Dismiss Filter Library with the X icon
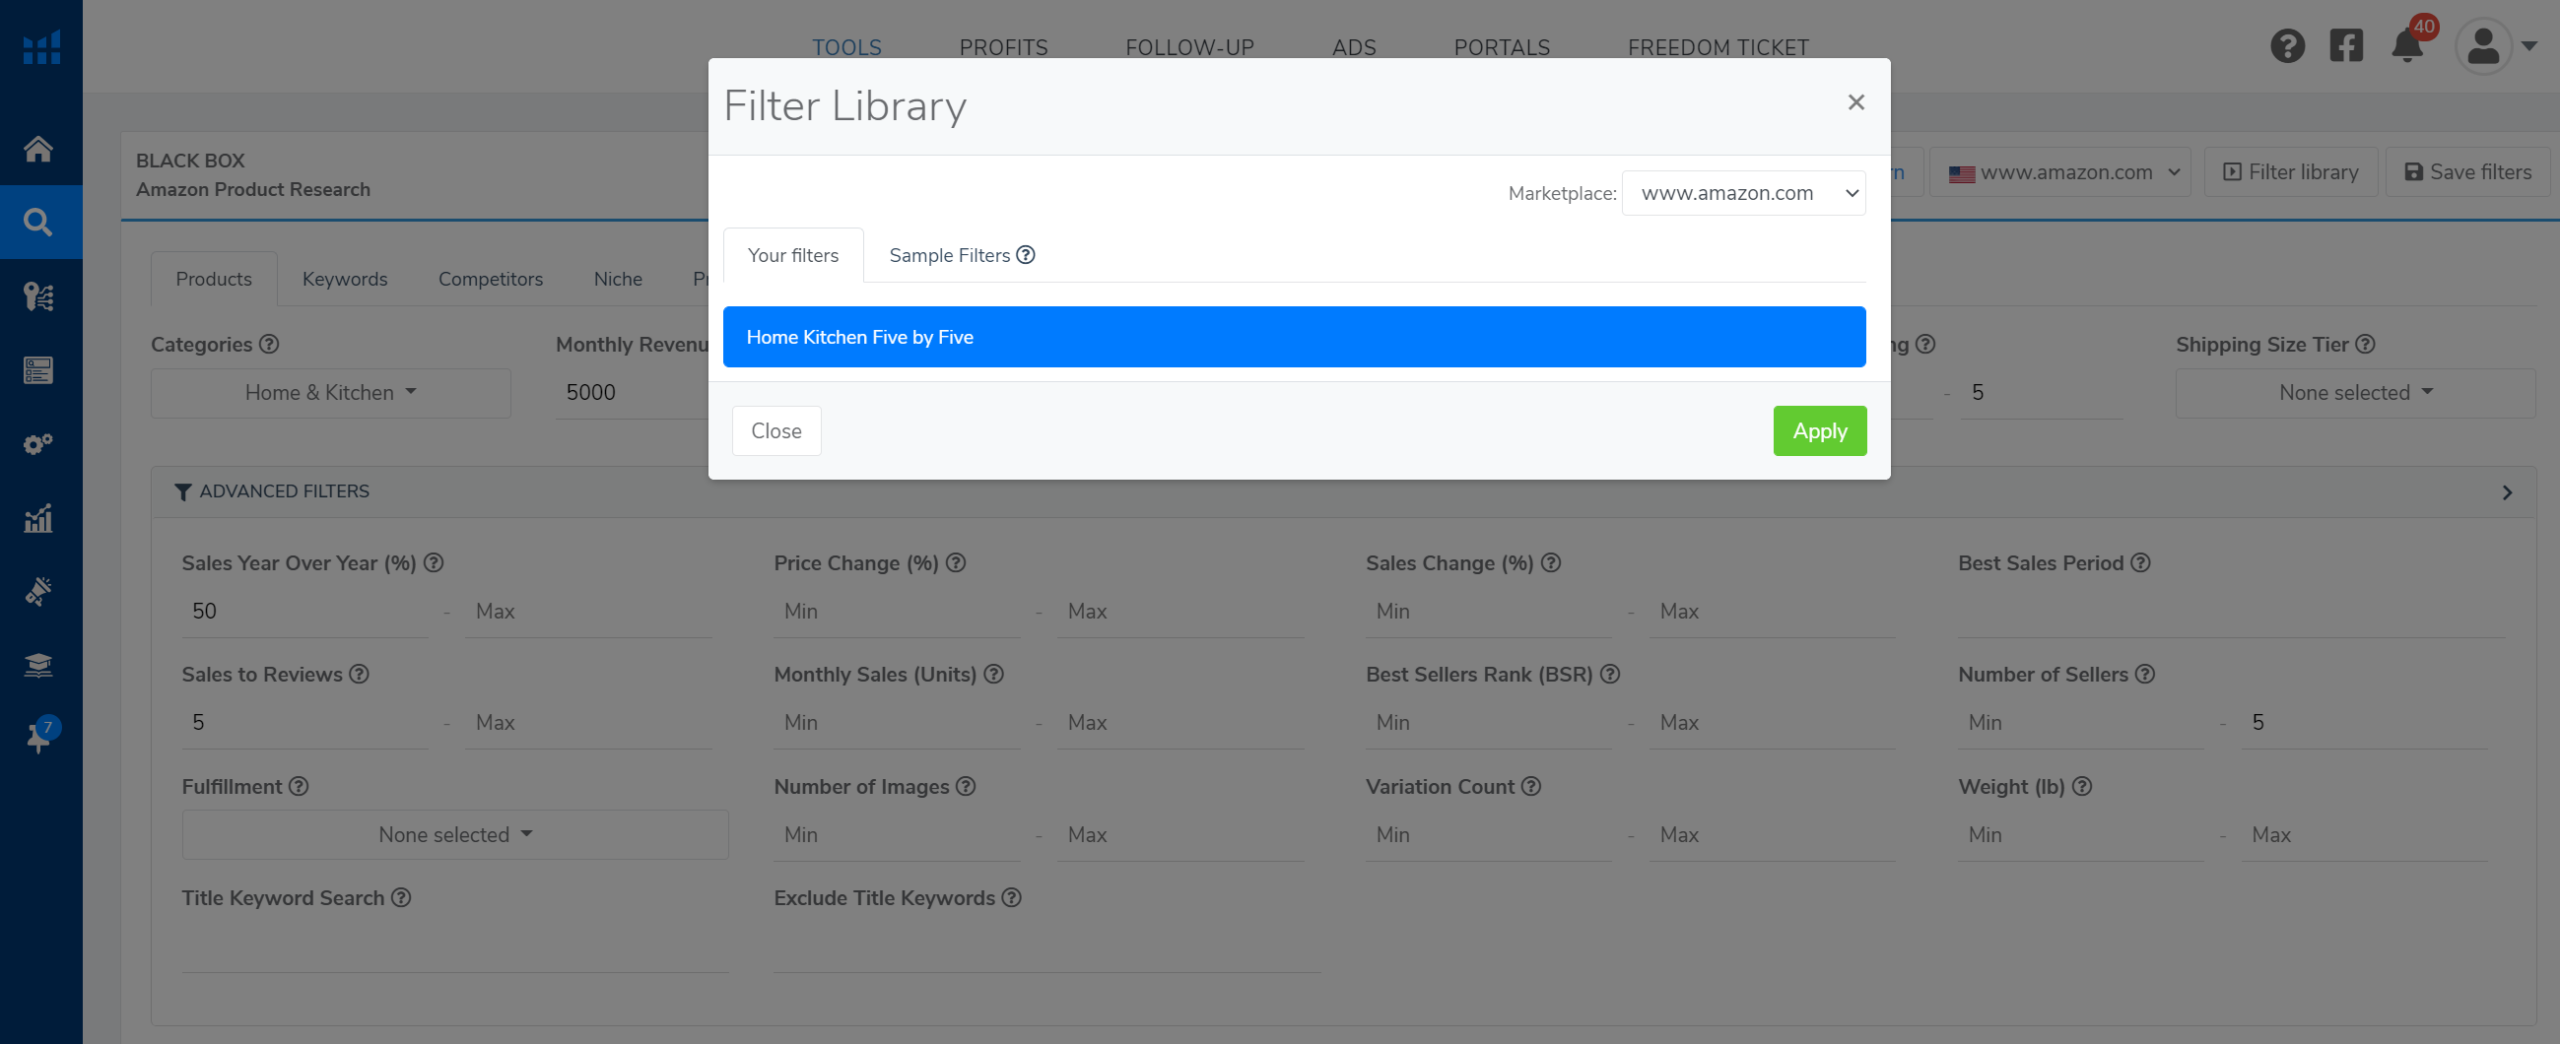Viewport: 2560px width, 1044px height. [x=1856, y=102]
